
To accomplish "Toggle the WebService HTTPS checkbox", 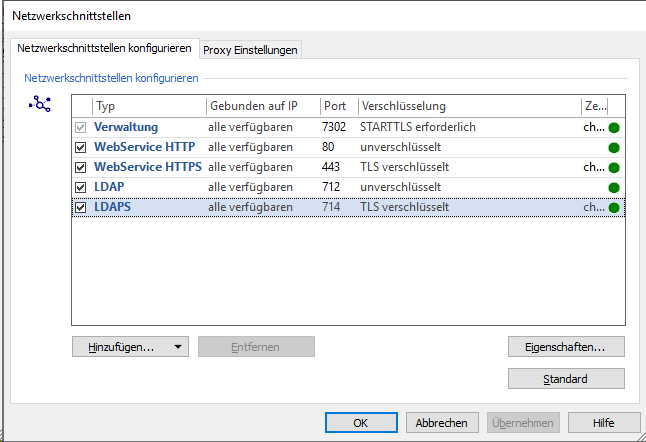I will click(x=82, y=168).
